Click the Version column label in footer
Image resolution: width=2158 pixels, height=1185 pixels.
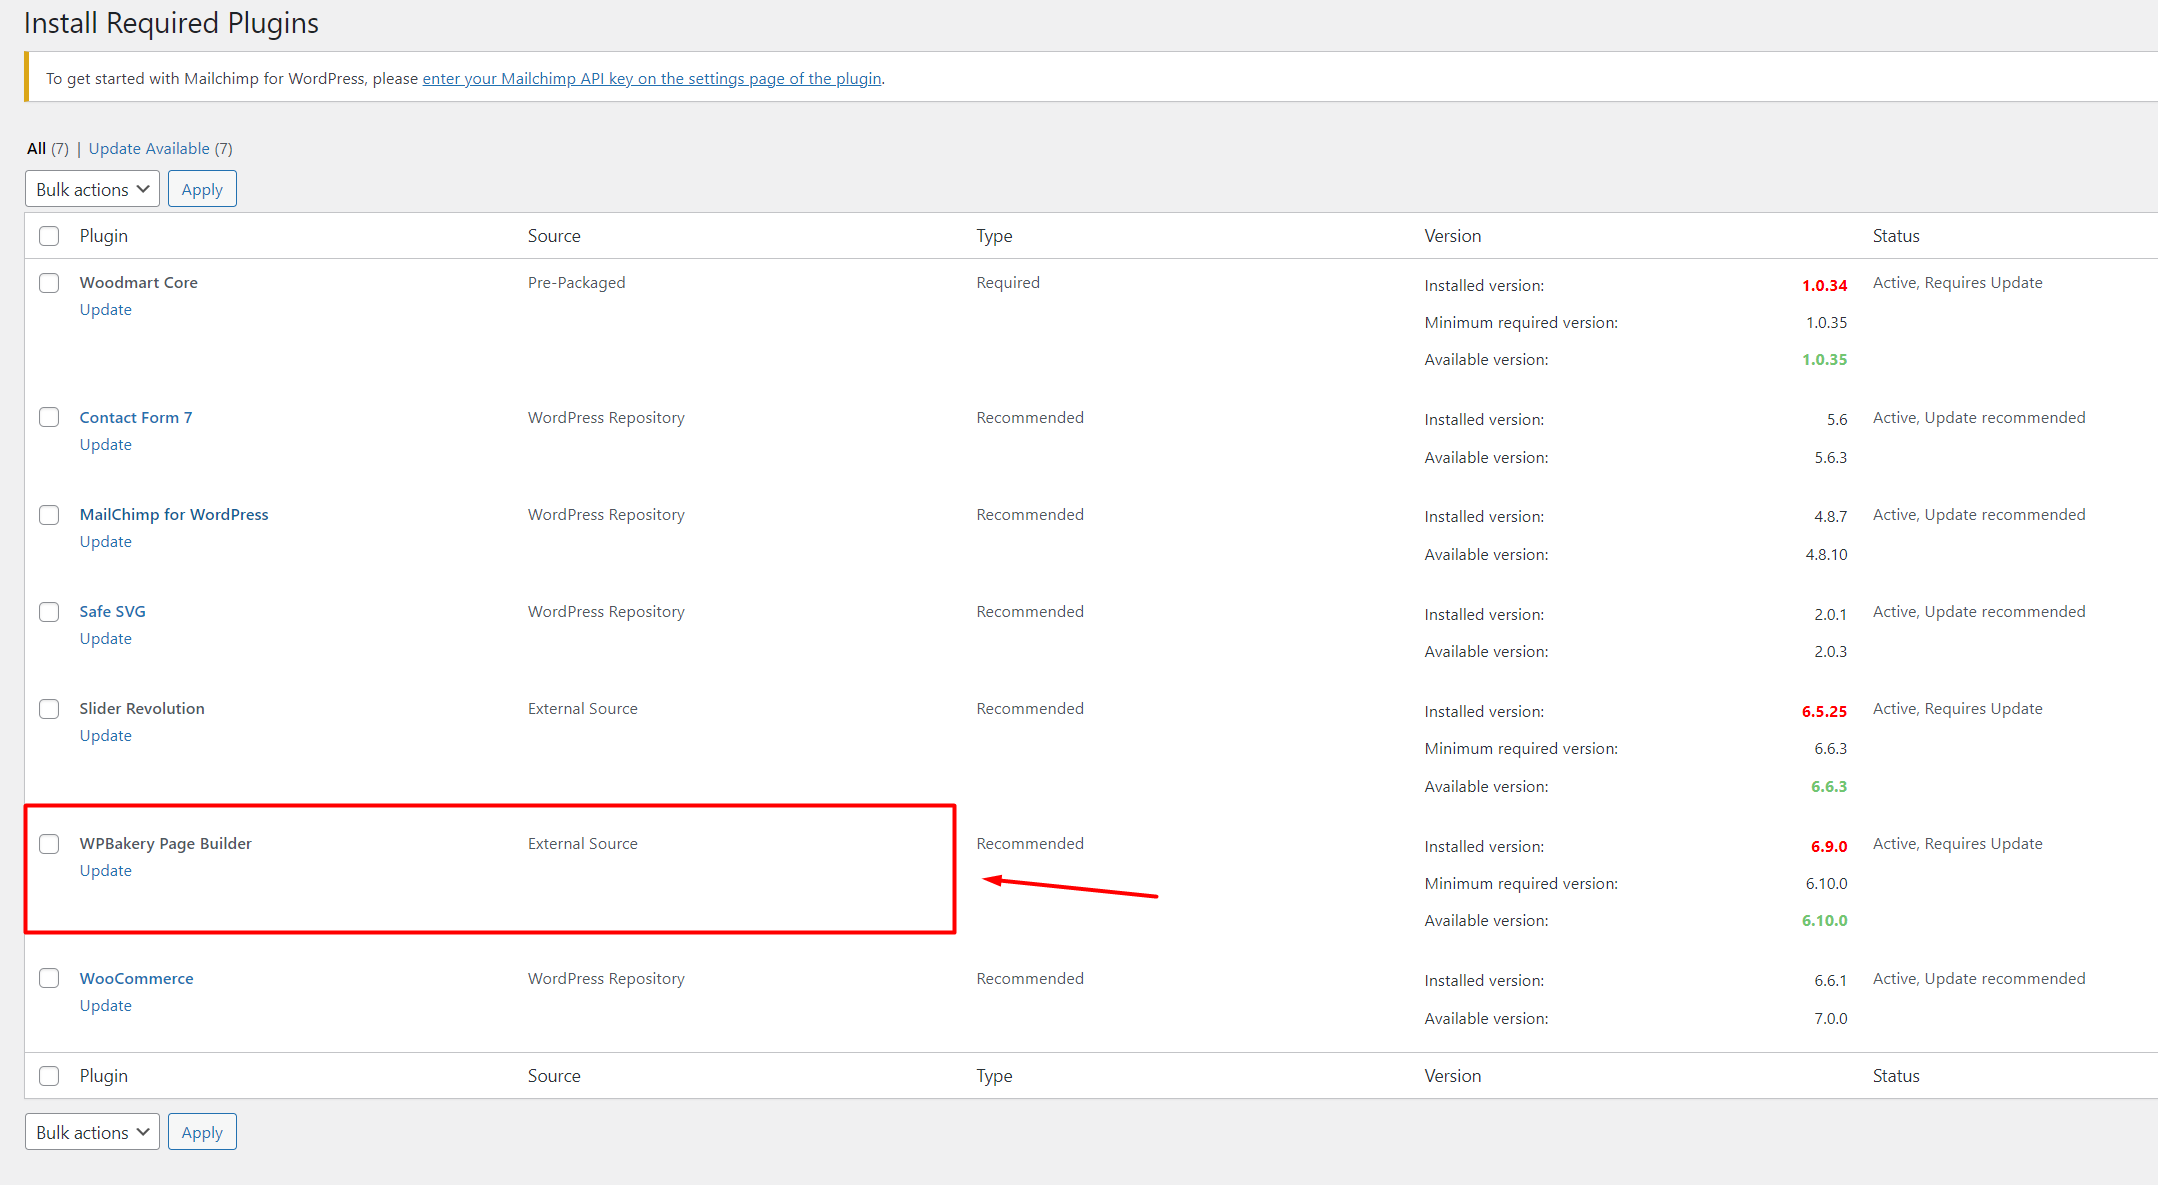tap(1453, 1076)
